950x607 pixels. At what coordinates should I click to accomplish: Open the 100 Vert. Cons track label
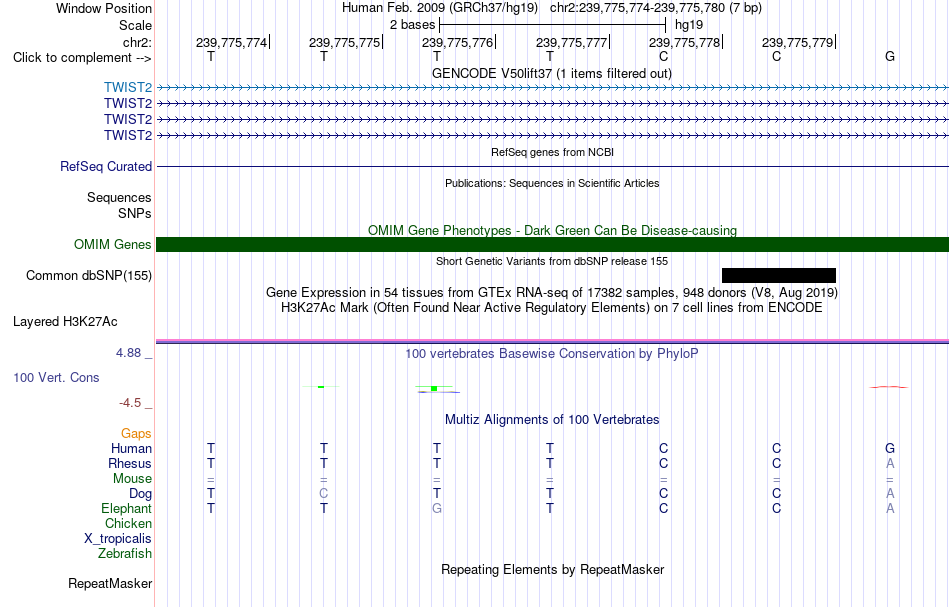coord(56,377)
